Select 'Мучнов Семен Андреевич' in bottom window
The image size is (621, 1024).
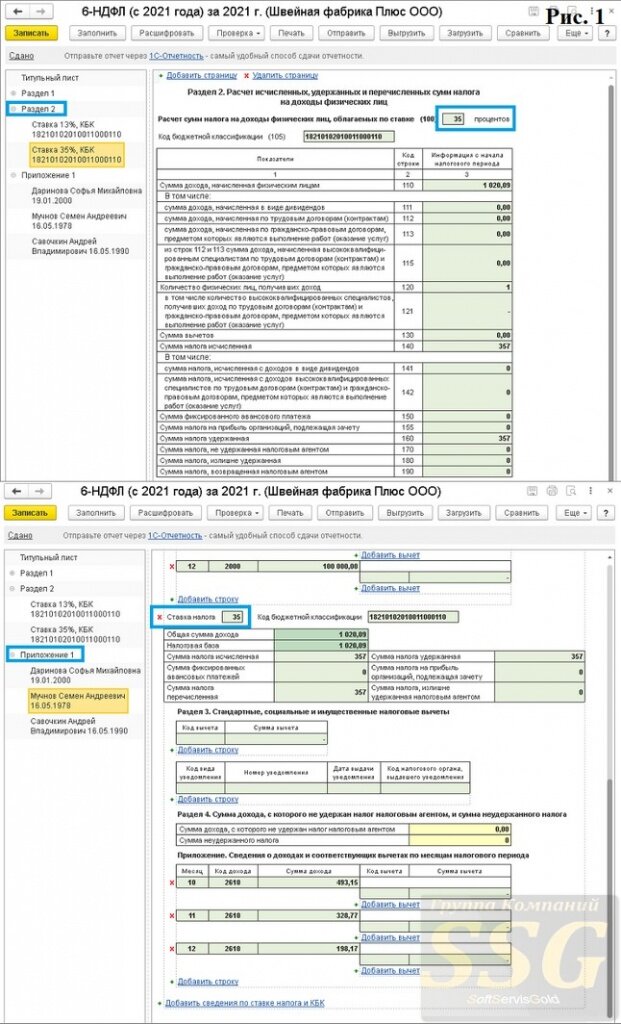[77, 701]
